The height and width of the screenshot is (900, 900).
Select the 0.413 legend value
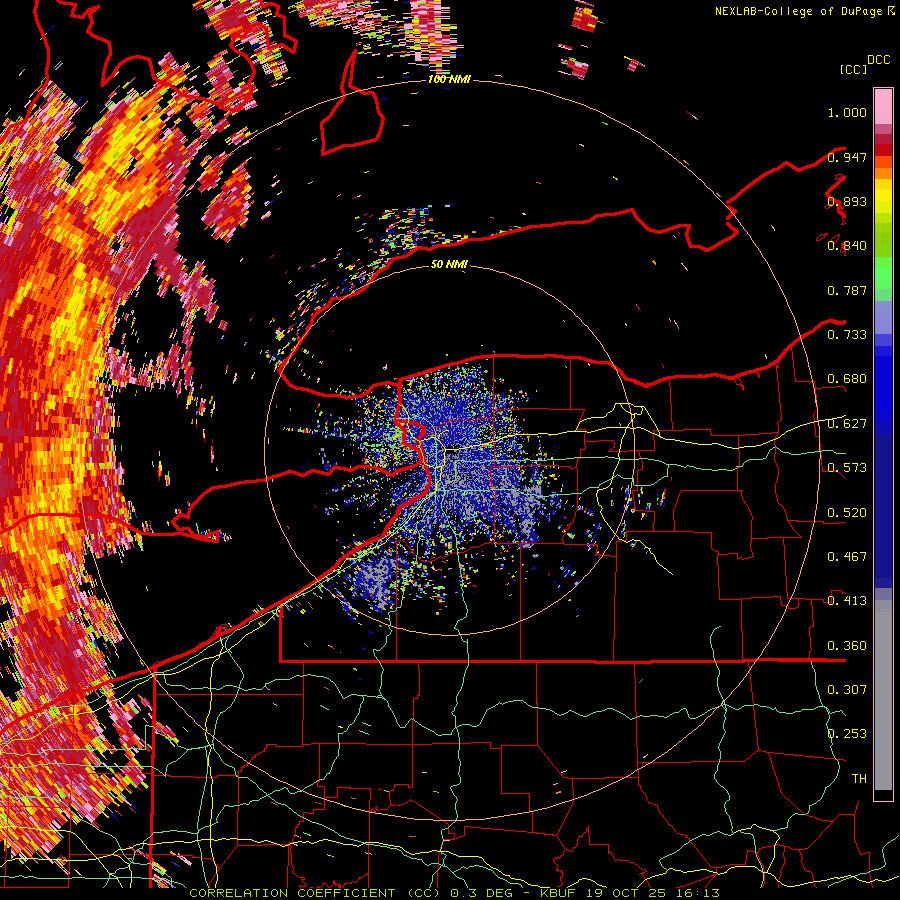click(x=847, y=601)
